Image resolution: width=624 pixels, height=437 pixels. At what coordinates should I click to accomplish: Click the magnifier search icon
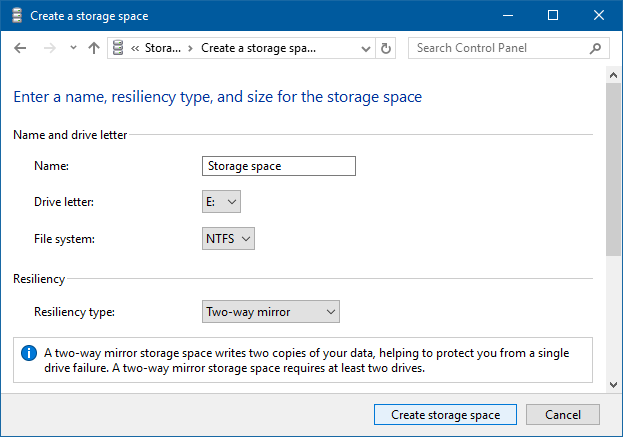coord(595,48)
